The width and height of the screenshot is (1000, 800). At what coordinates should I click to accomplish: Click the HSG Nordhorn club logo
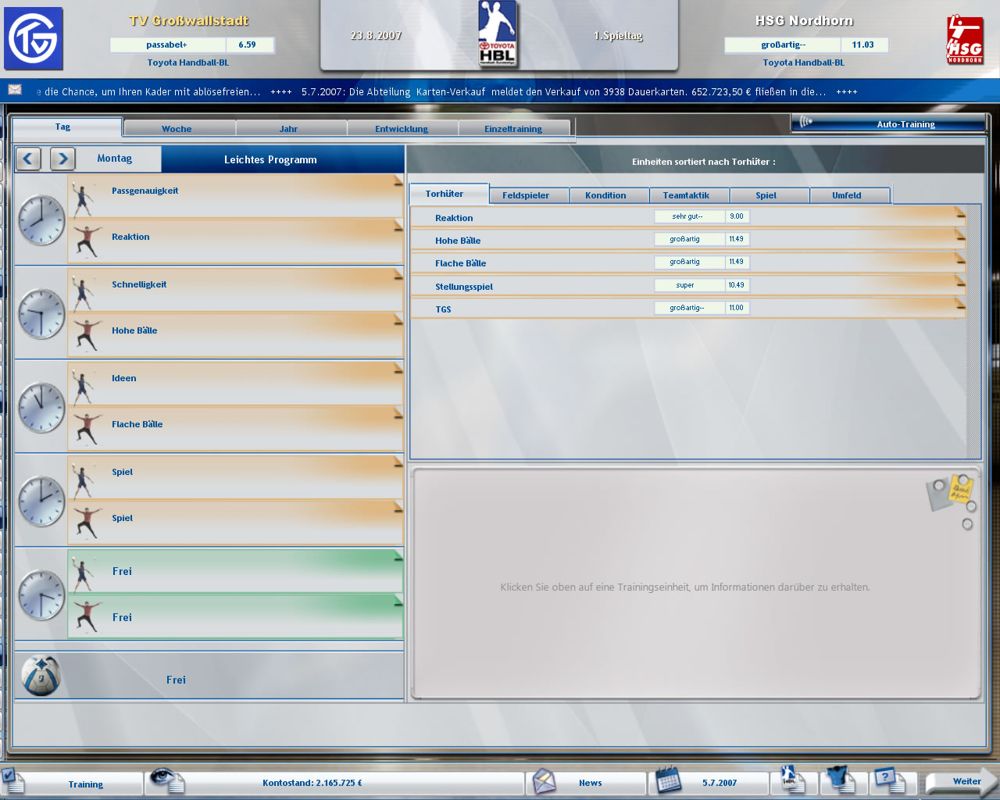pyautogui.click(x=964, y=40)
